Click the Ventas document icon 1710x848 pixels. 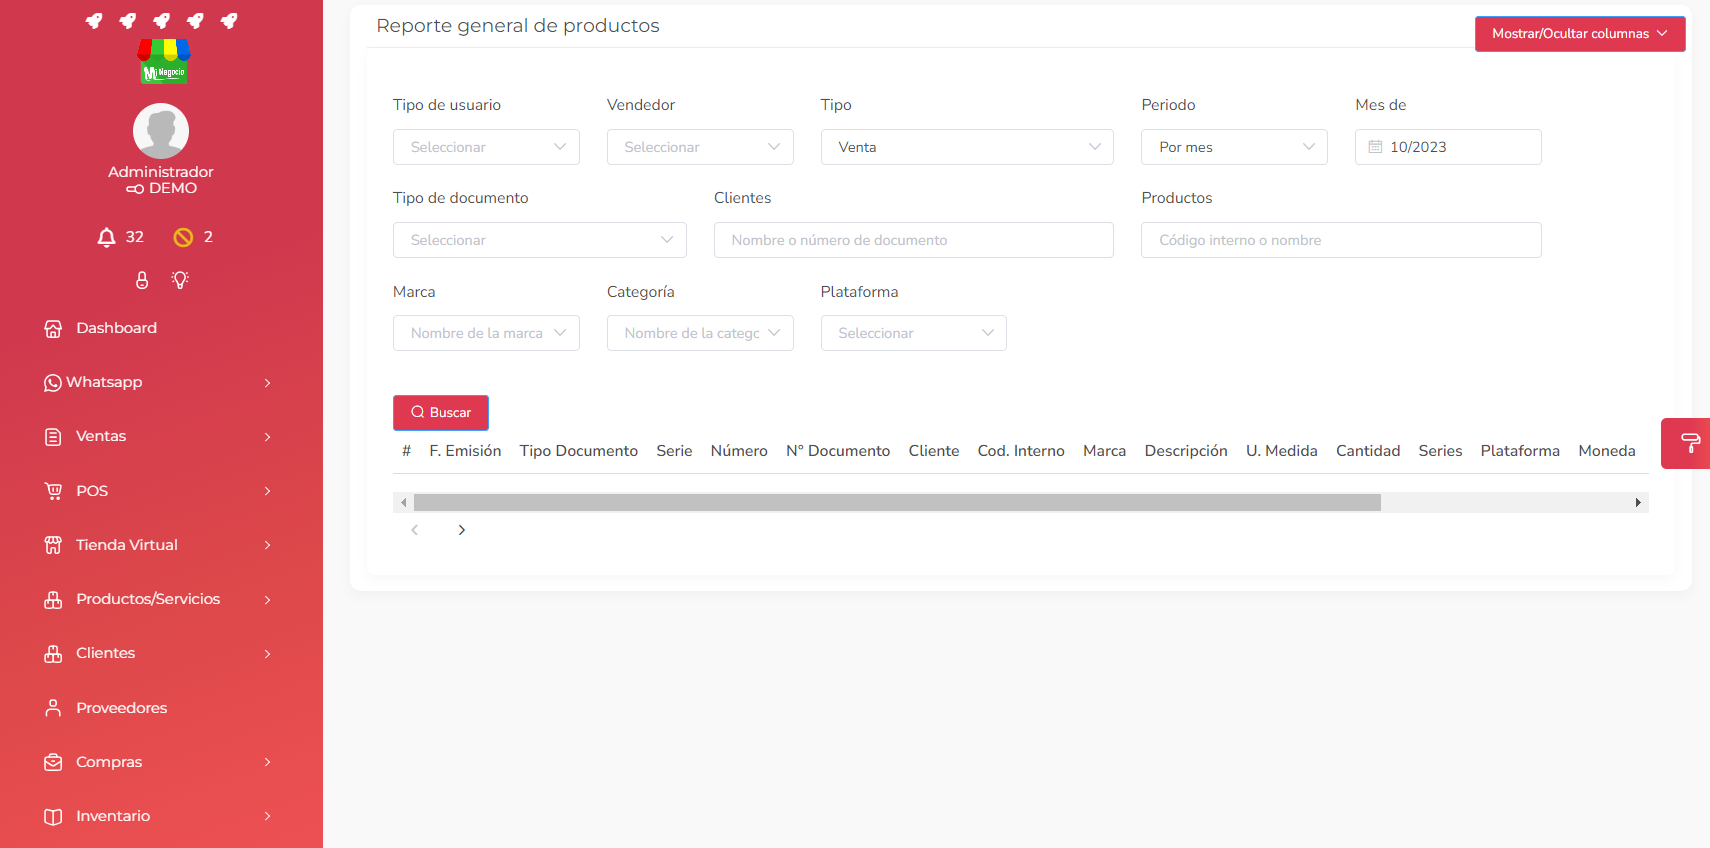tap(53, 437)
